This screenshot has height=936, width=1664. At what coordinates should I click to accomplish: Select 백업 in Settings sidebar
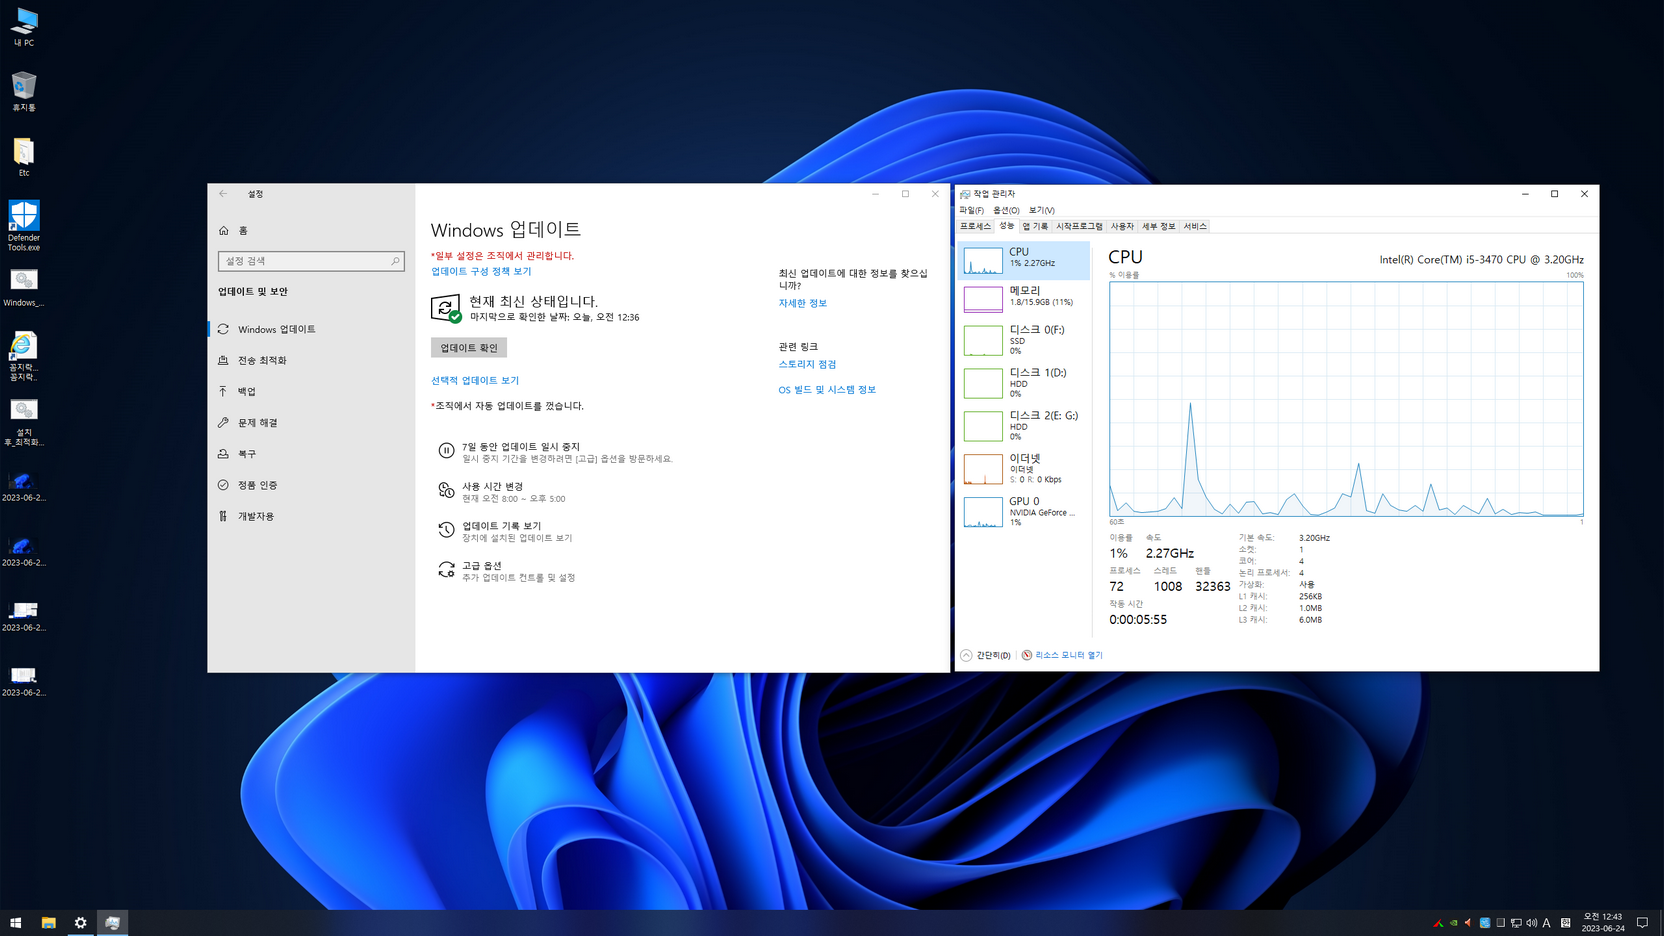(310, 391)
